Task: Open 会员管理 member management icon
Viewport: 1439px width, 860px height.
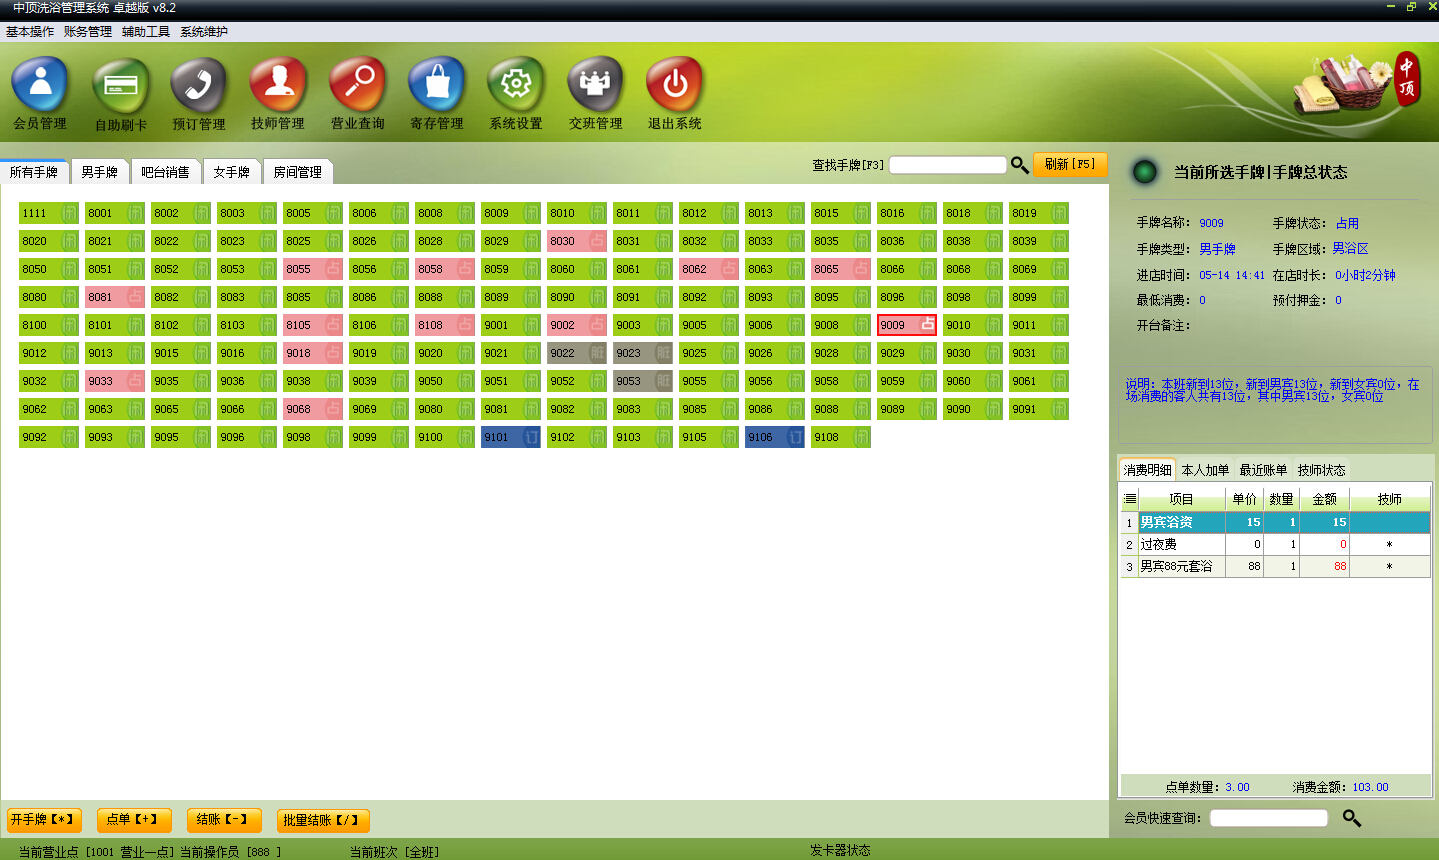Action: (x=40, y=85)
